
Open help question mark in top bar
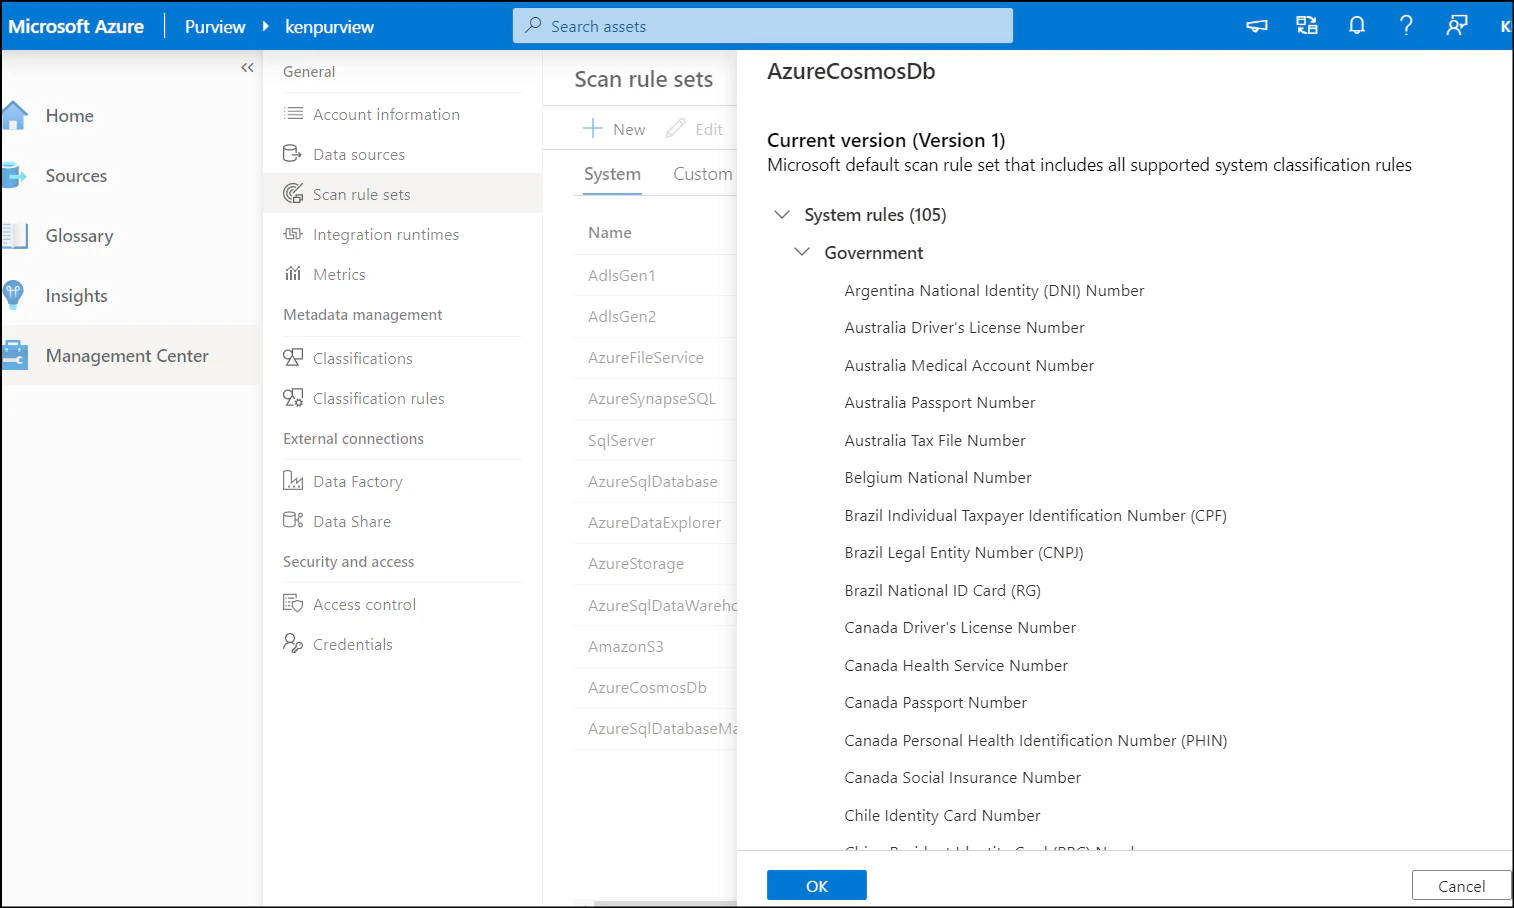click(x=1406, y=26)
